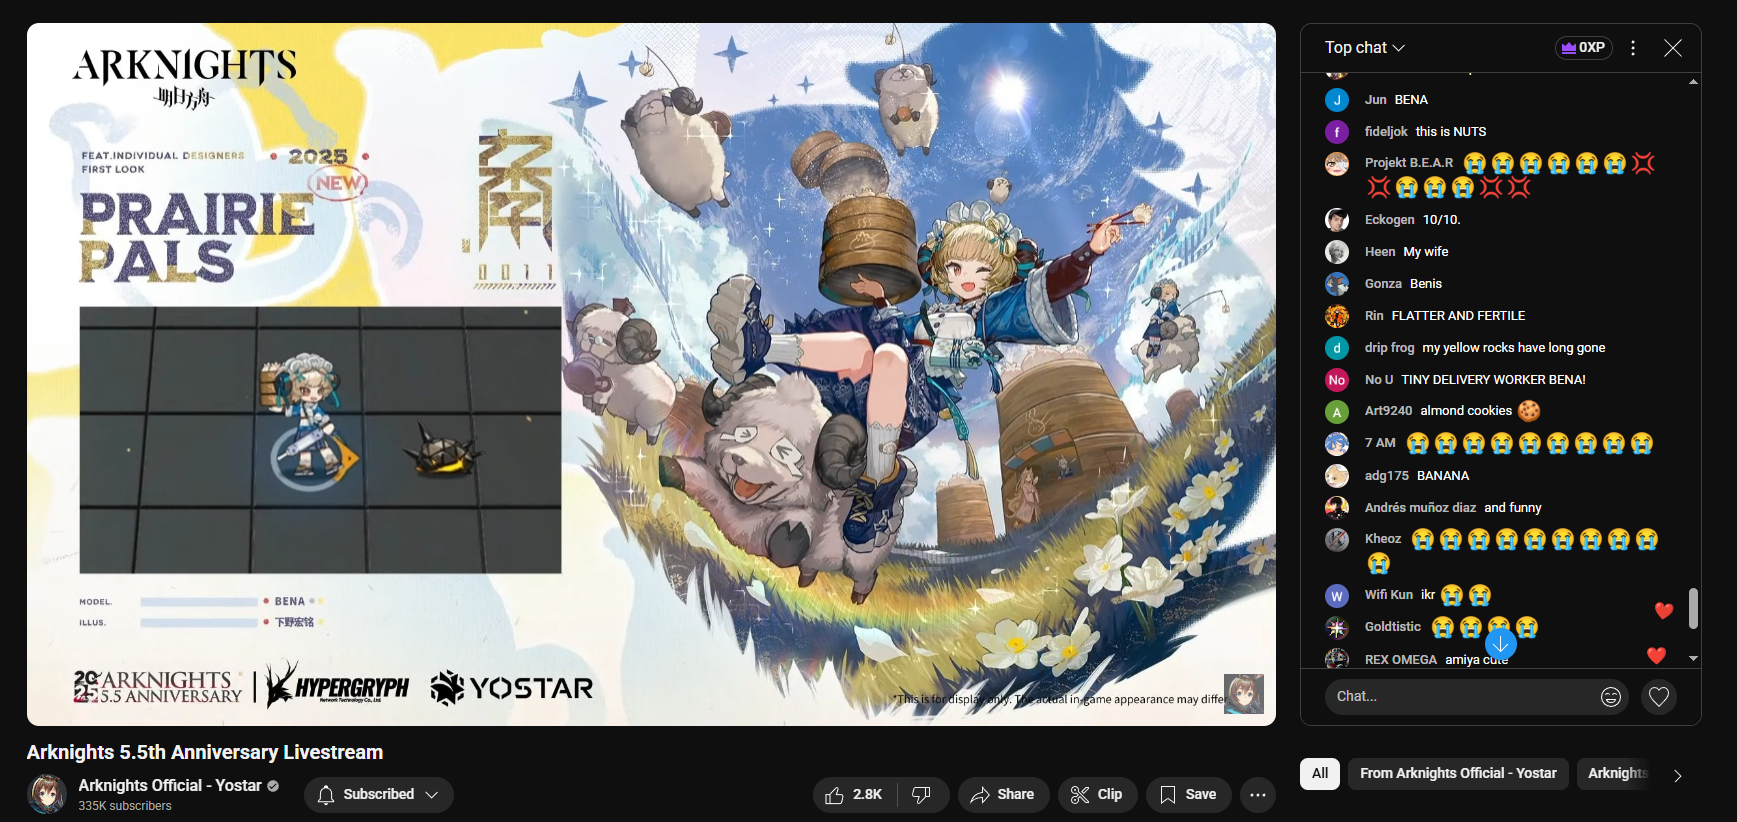Viewport: 1737px width, 822px height.
Task: Click Jun's avatar in chat
Action: pyautogui.click(x=1337, y=100)
